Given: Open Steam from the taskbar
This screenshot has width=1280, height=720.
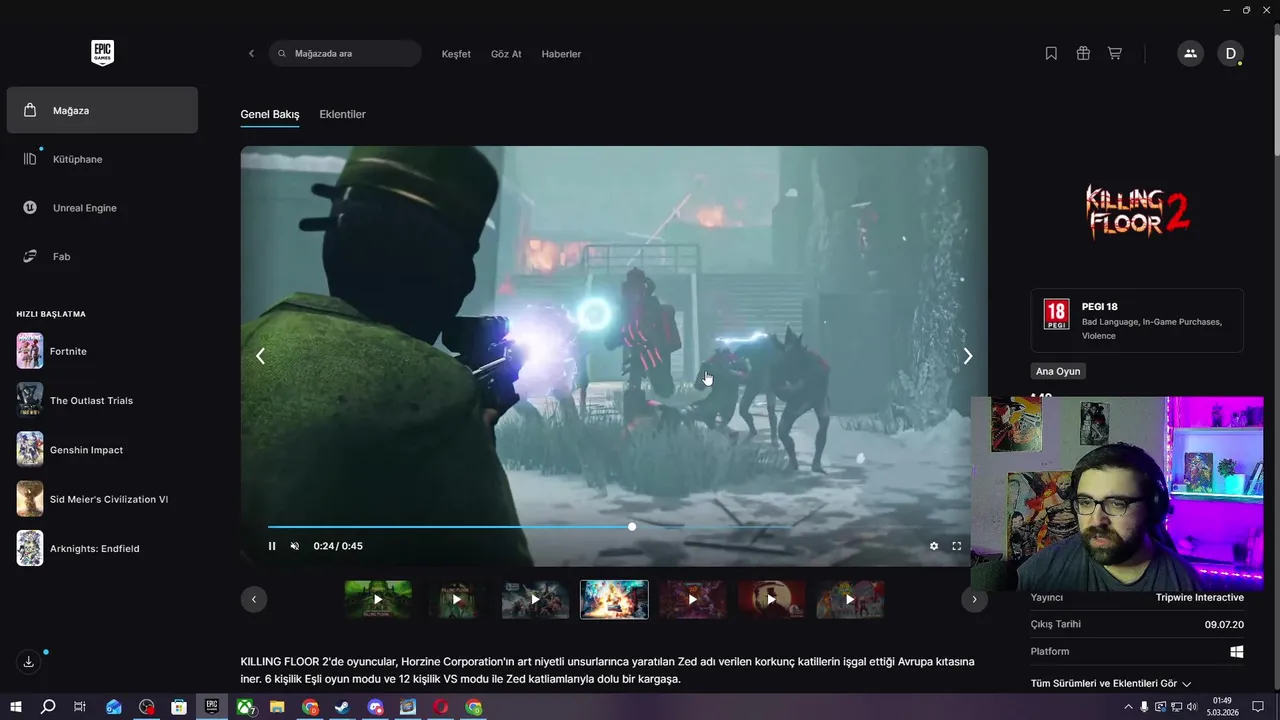Looking at the screenshot, I should point(342,707).
